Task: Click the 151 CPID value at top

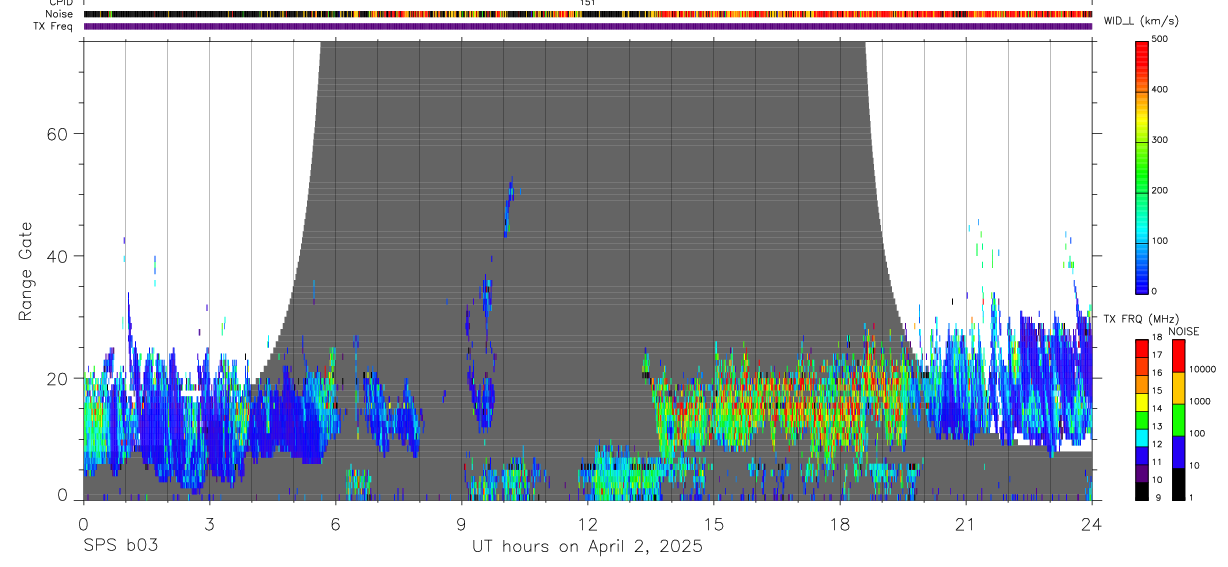Action: pyautogui.click(x=588, y=3)
